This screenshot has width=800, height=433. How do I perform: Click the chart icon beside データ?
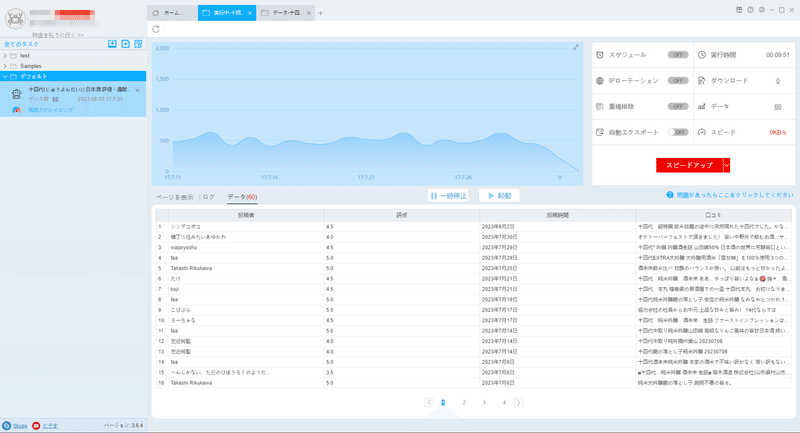click(x=702, y=107)
